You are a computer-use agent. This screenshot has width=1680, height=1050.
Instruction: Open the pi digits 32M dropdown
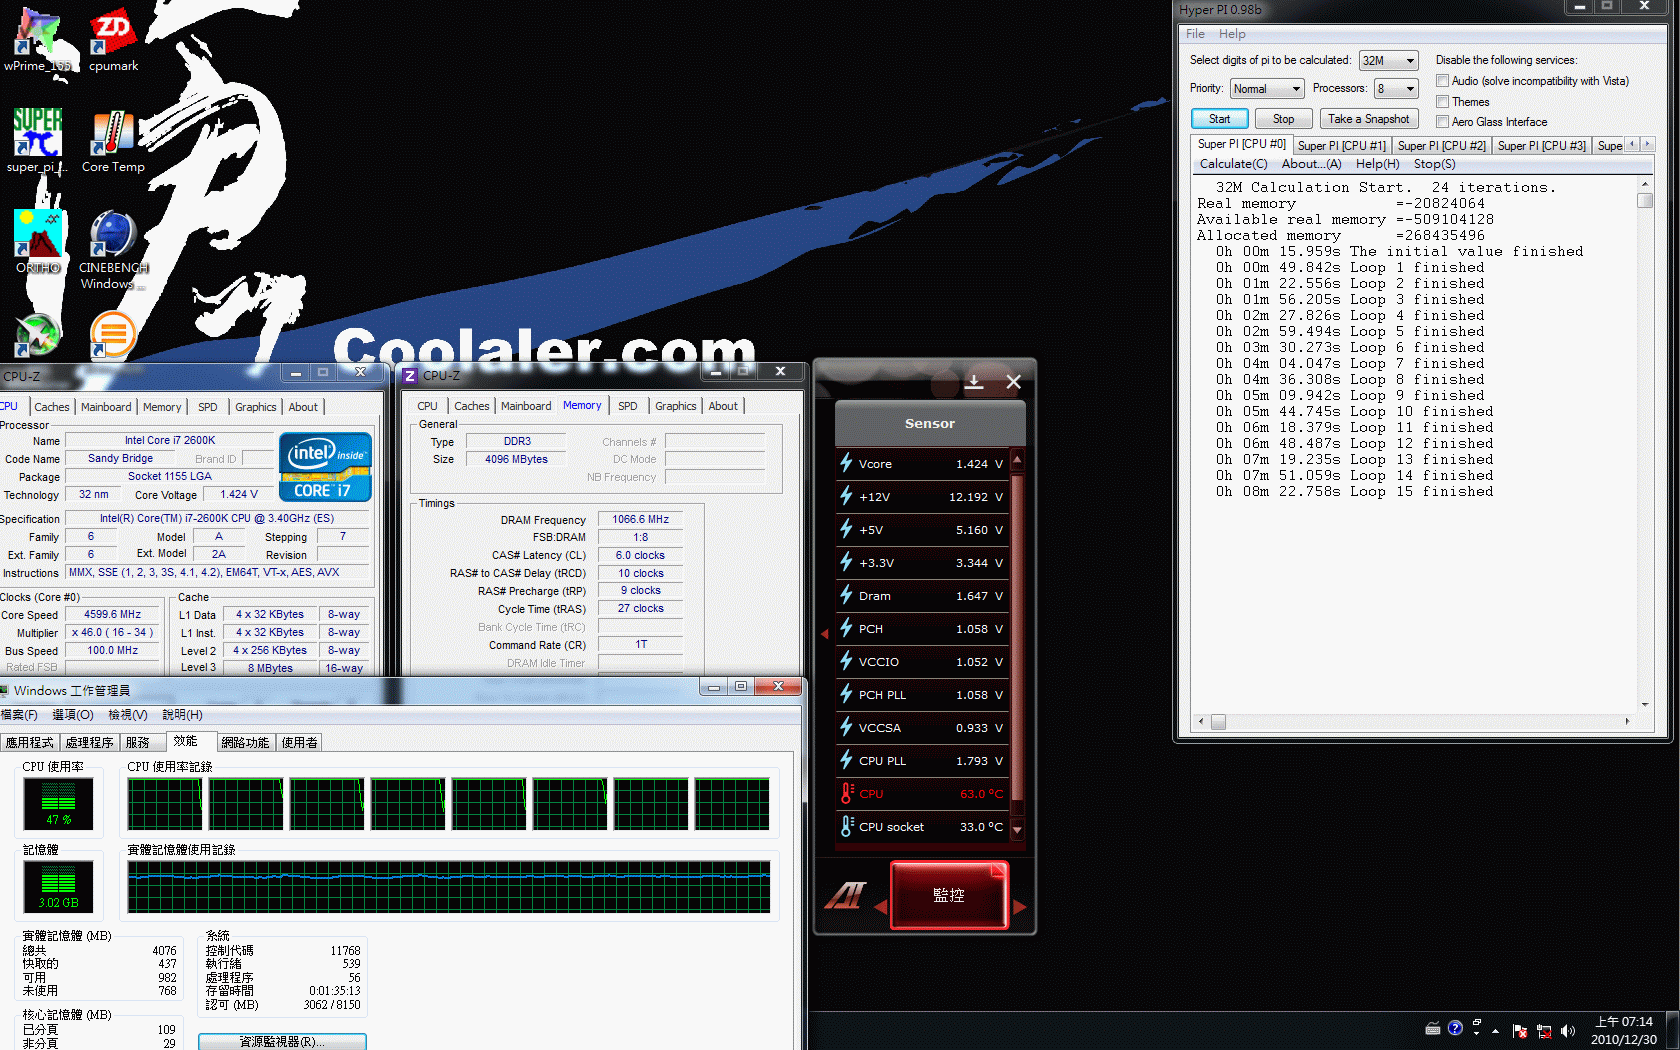point(1389,61)
